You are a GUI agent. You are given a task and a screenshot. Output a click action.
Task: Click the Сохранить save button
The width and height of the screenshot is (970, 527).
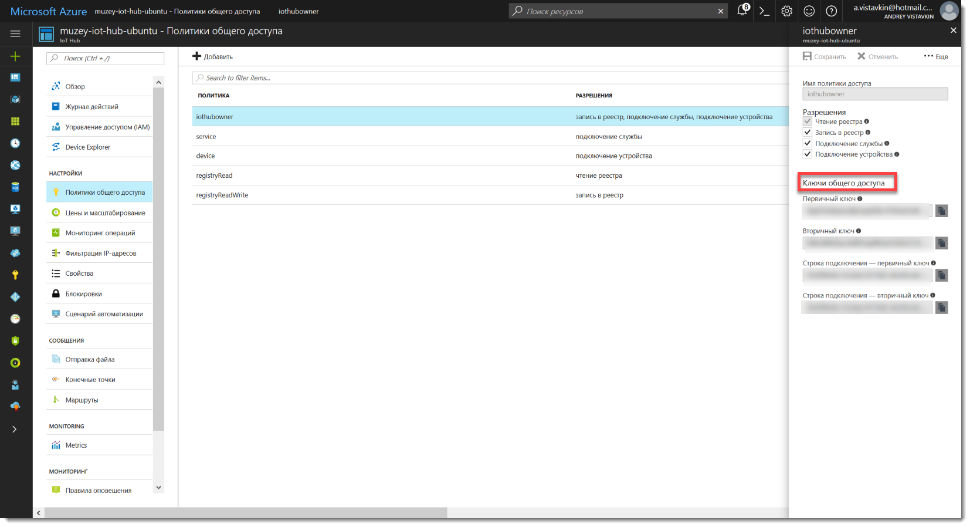click(x=824, y=56)
